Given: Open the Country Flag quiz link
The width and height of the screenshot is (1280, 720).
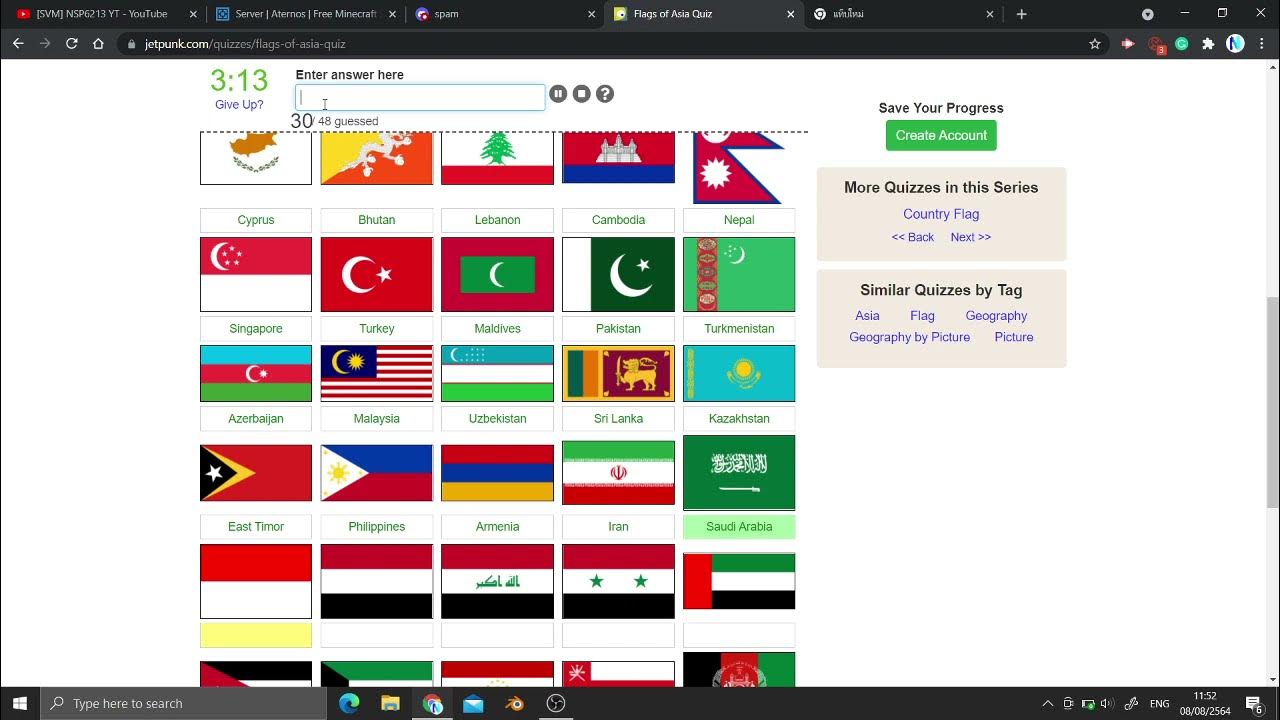Looking at the screenshot, I should (941, 214).
